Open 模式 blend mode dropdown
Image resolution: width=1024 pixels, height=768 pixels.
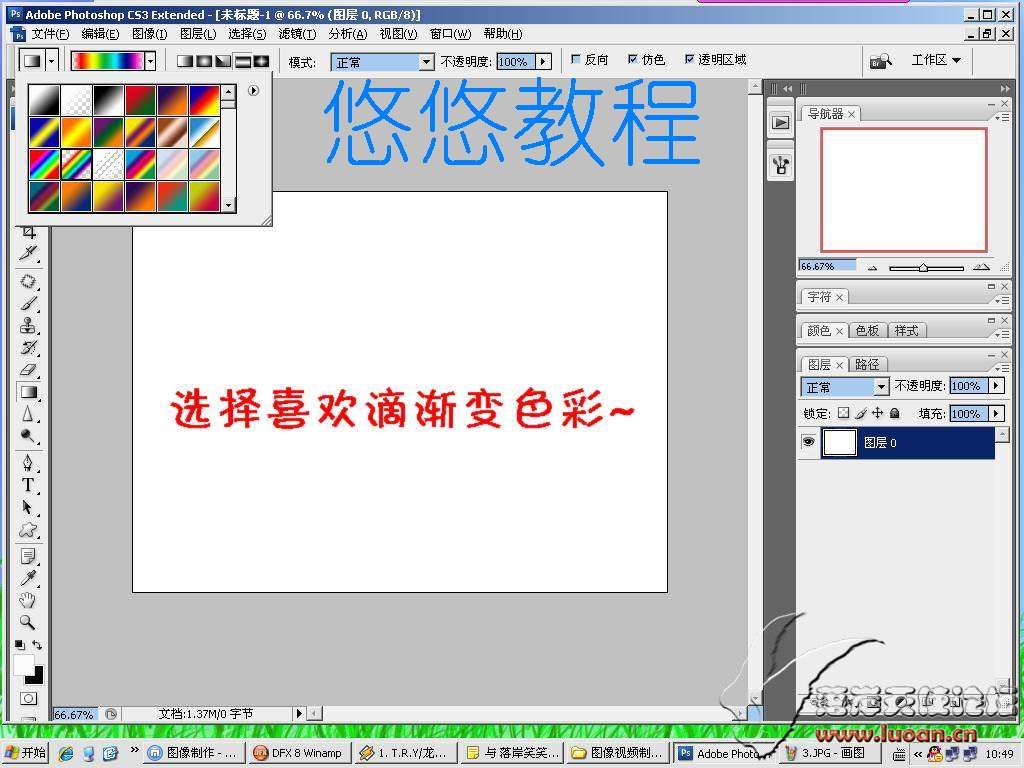pyautogui.click(x=426, y=62)
